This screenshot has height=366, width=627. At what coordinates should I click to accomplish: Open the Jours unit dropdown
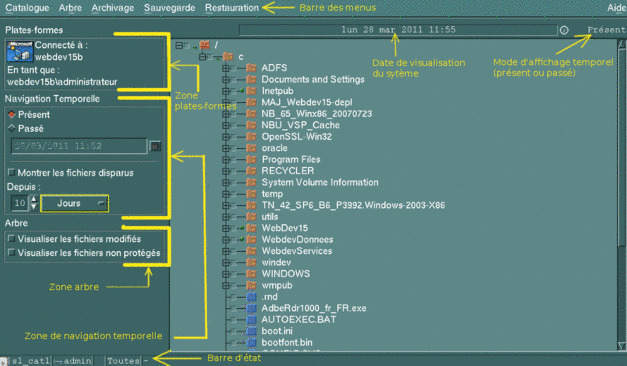click(x=74, y=203)
